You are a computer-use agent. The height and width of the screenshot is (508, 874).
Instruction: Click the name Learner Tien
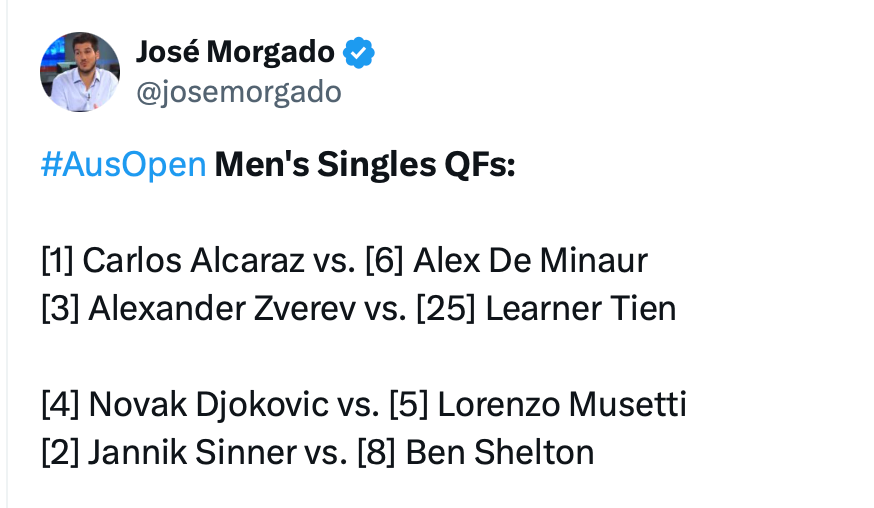580,308
